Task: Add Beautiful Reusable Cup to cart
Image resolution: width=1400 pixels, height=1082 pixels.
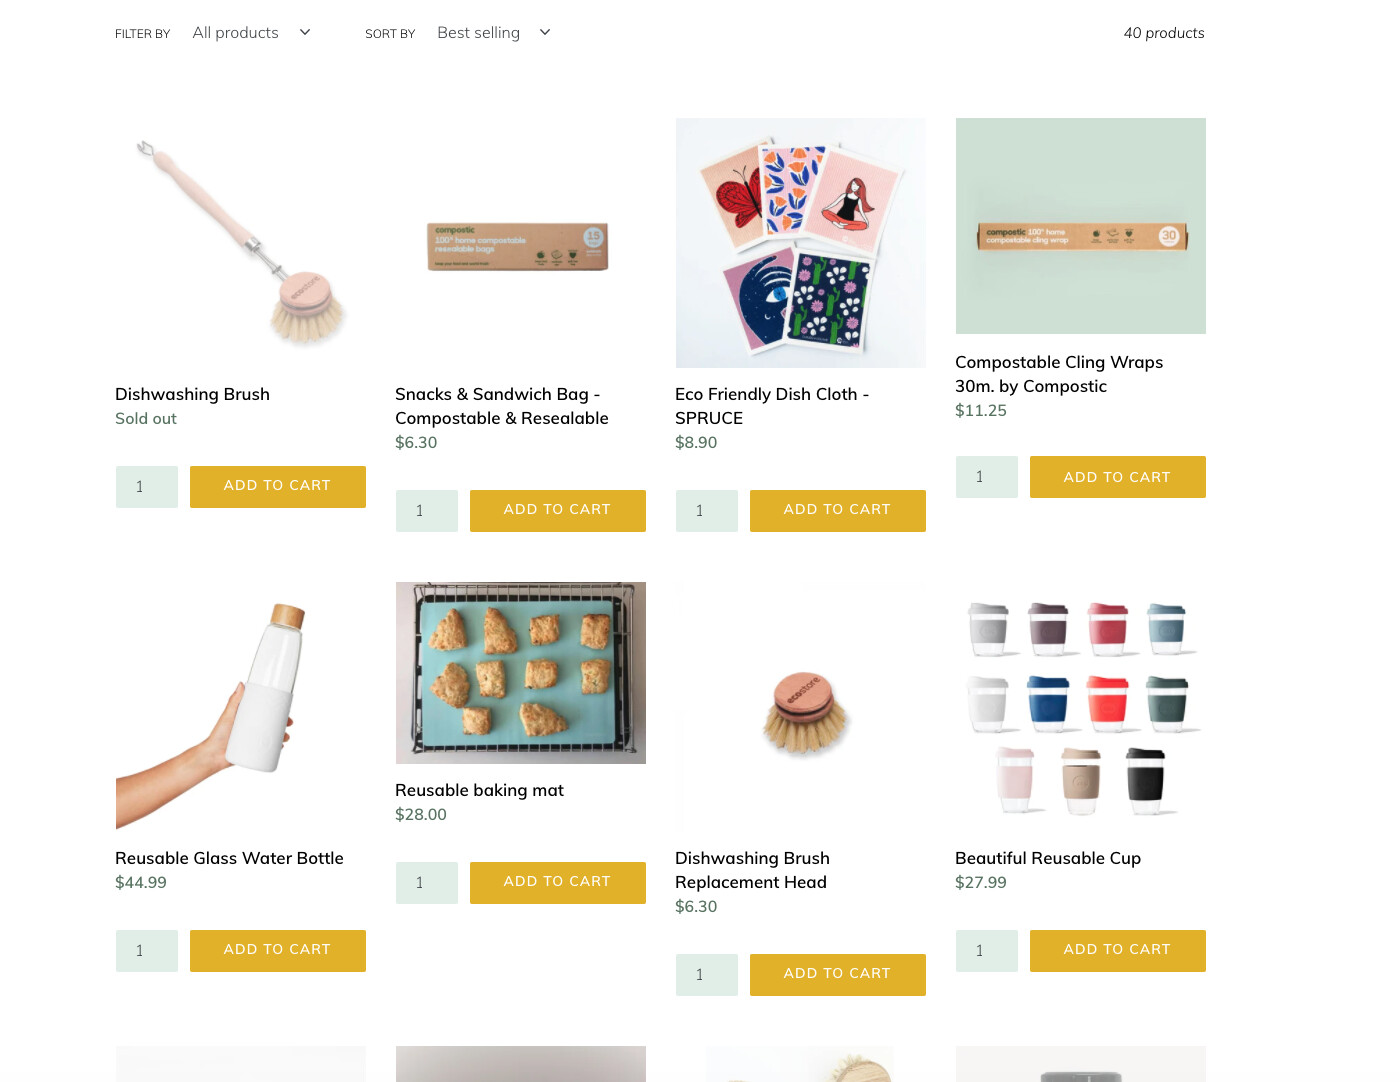Action: tap(1118, 951)
